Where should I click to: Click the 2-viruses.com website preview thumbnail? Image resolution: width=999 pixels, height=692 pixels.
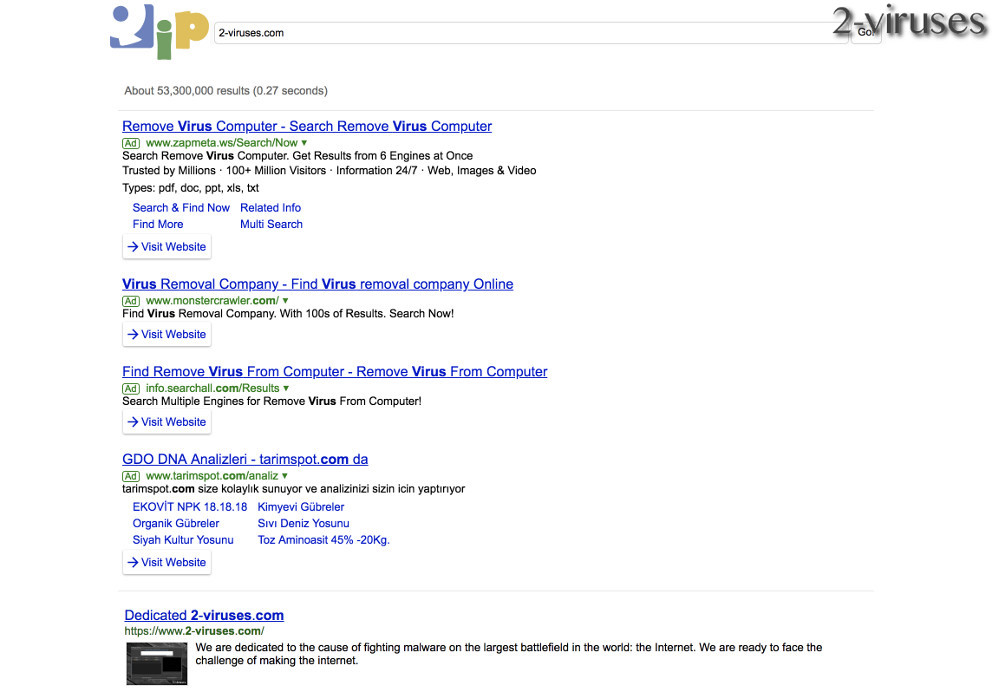pos(156,662)
